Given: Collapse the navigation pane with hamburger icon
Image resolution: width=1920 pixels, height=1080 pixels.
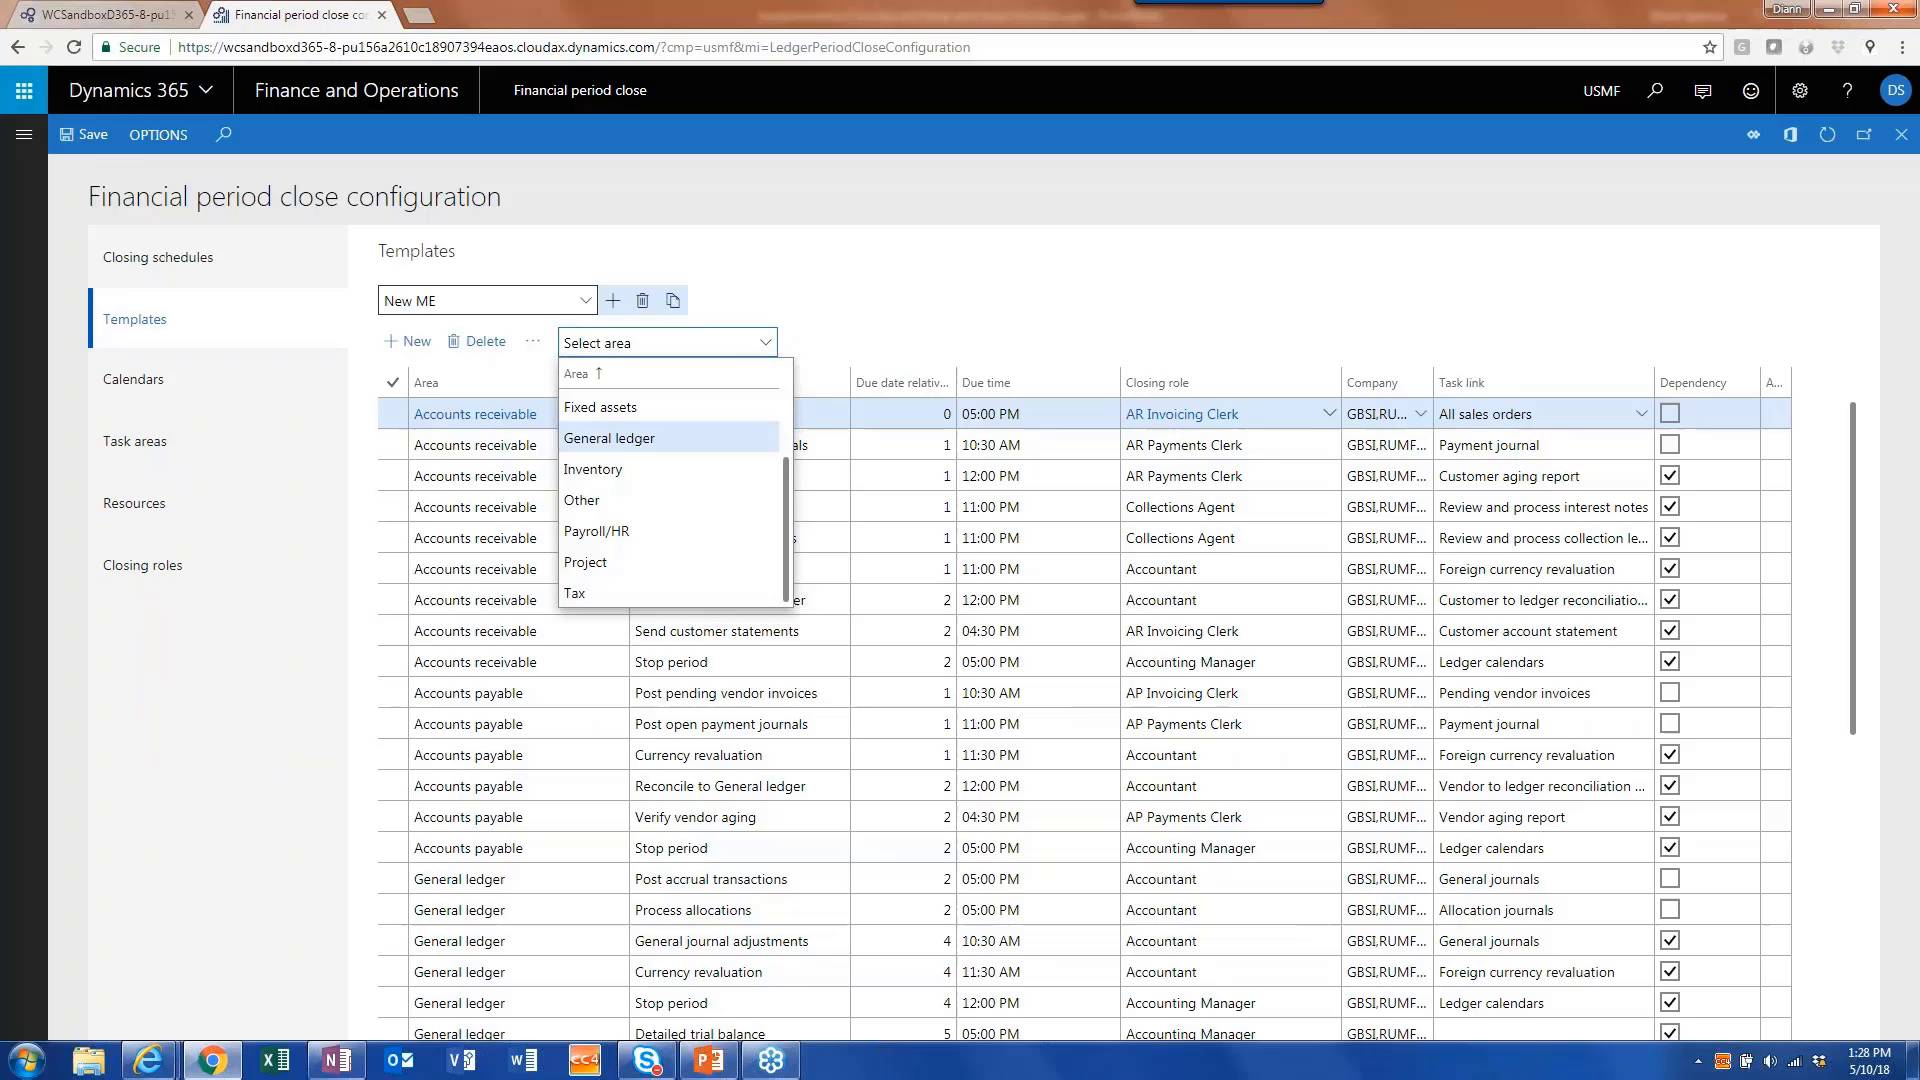Looking at the screenshot, I should point(24,134).
